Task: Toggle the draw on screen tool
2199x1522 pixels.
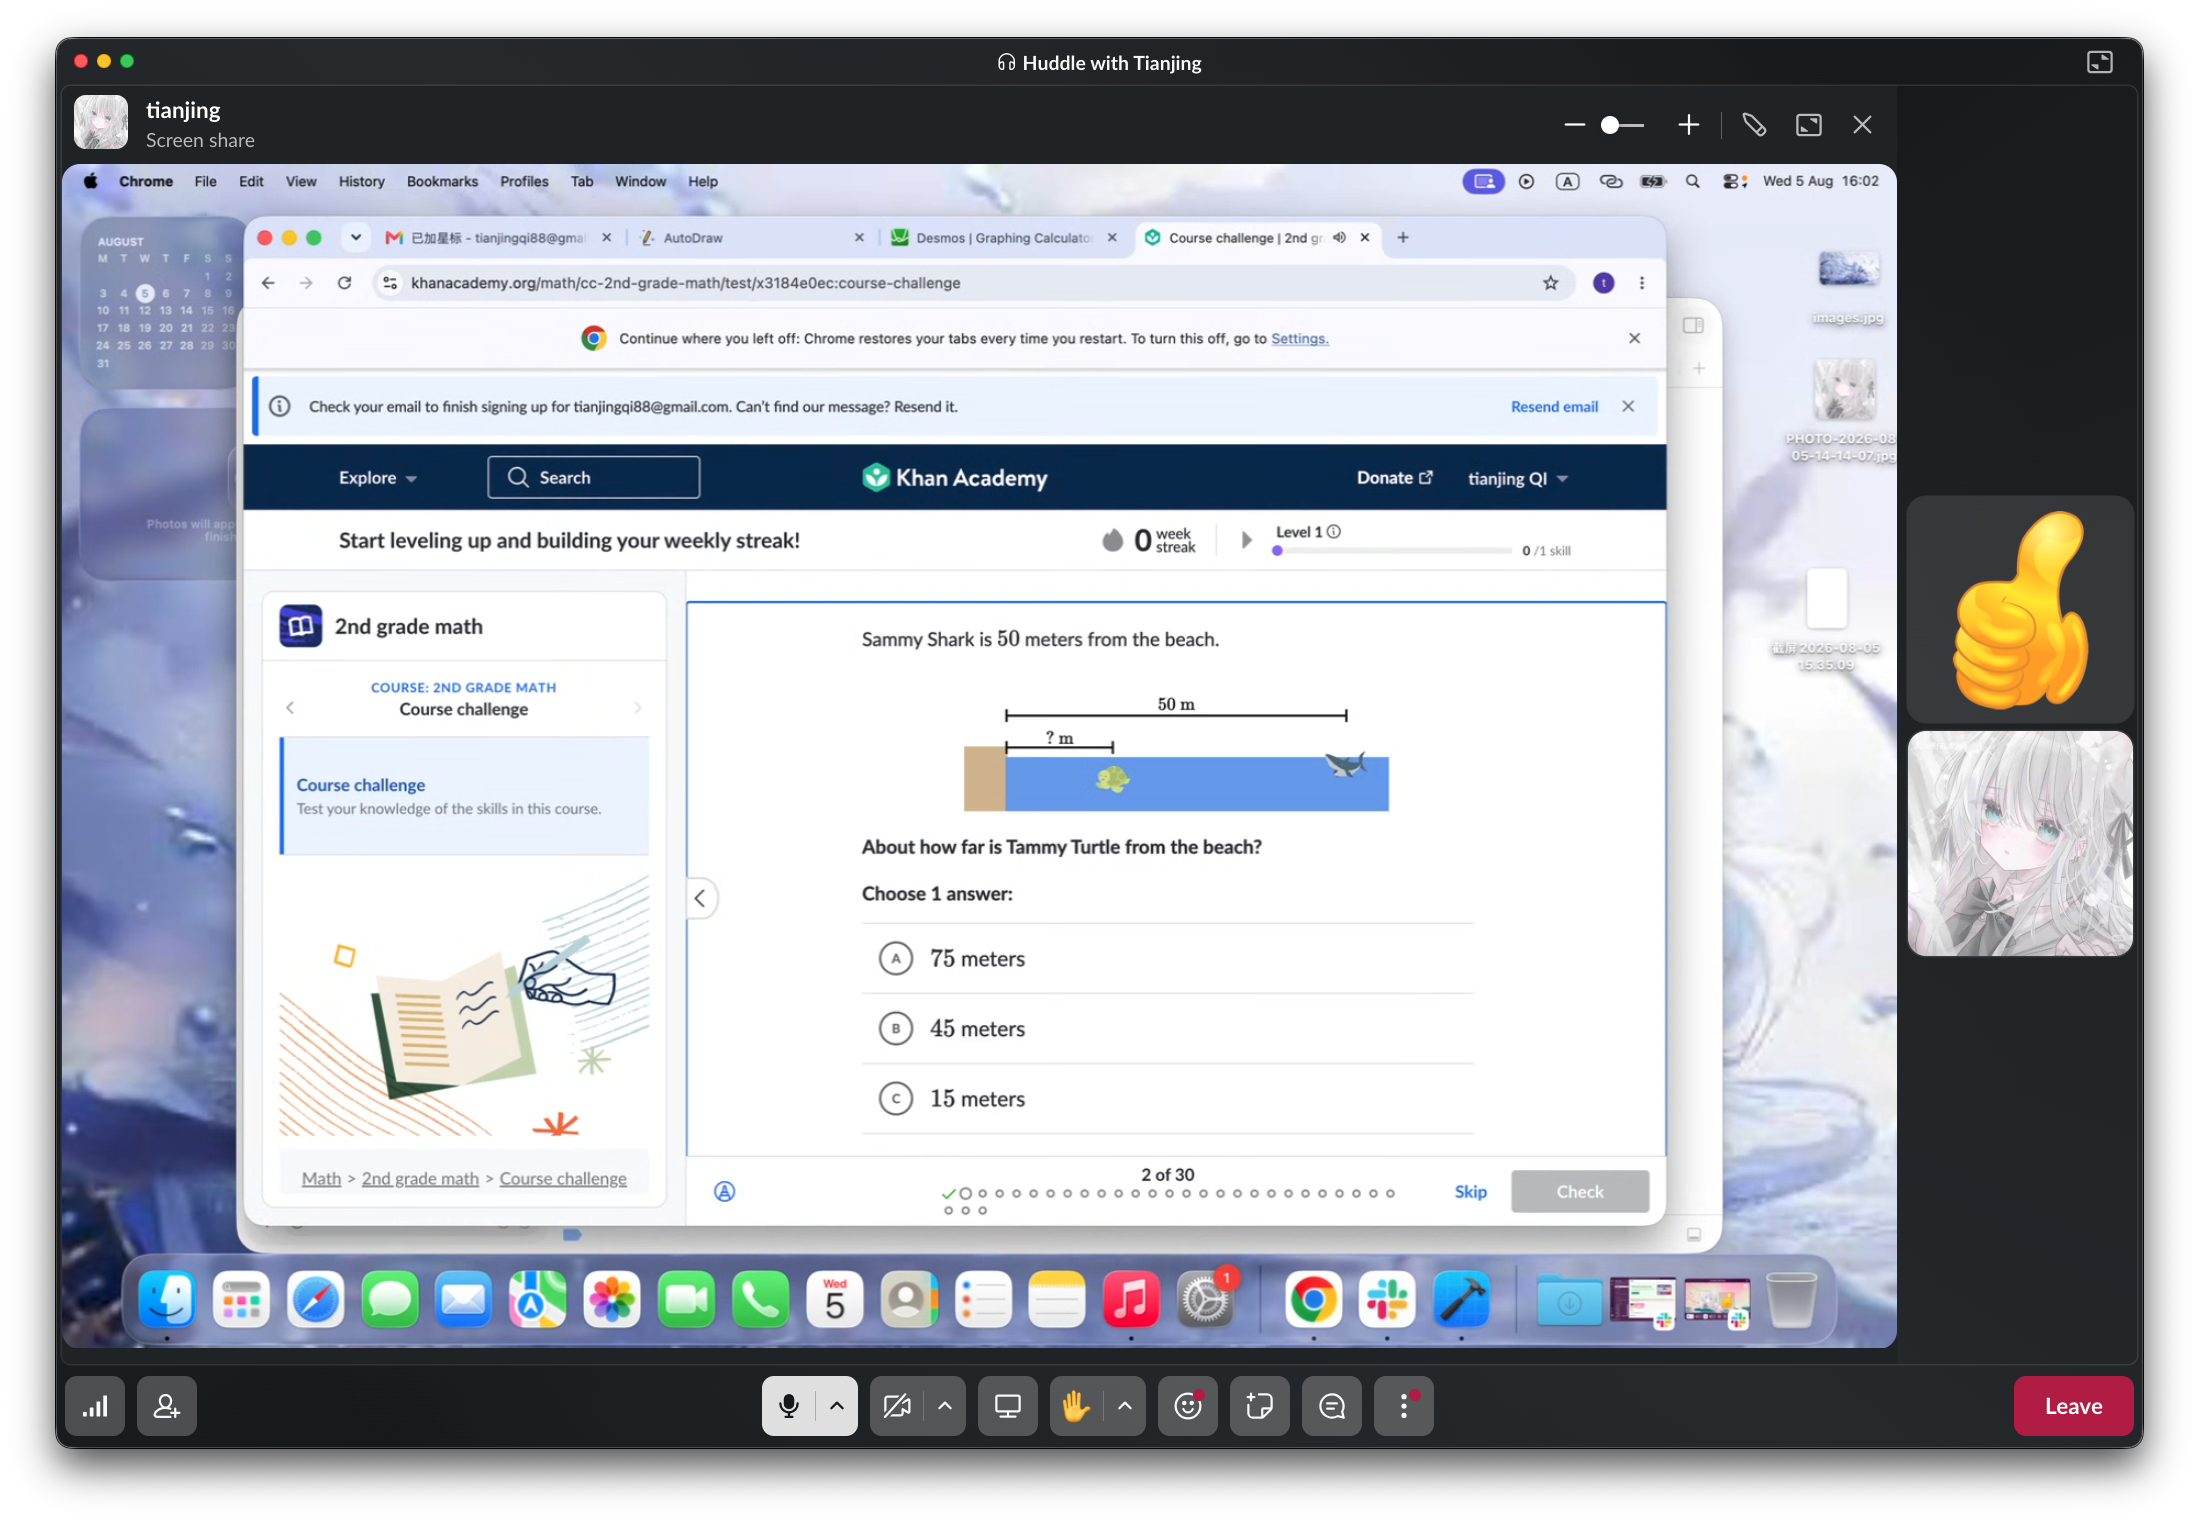Action: [1754, 125]
